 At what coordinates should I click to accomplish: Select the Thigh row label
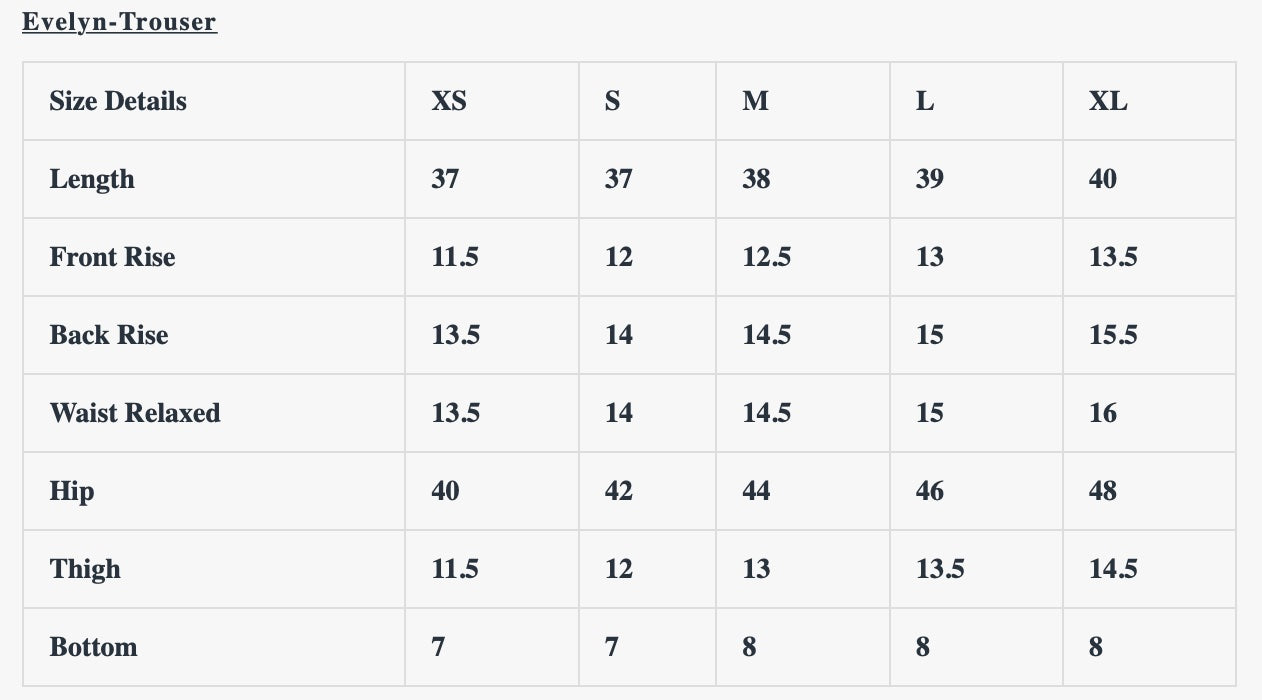[85, 569]
